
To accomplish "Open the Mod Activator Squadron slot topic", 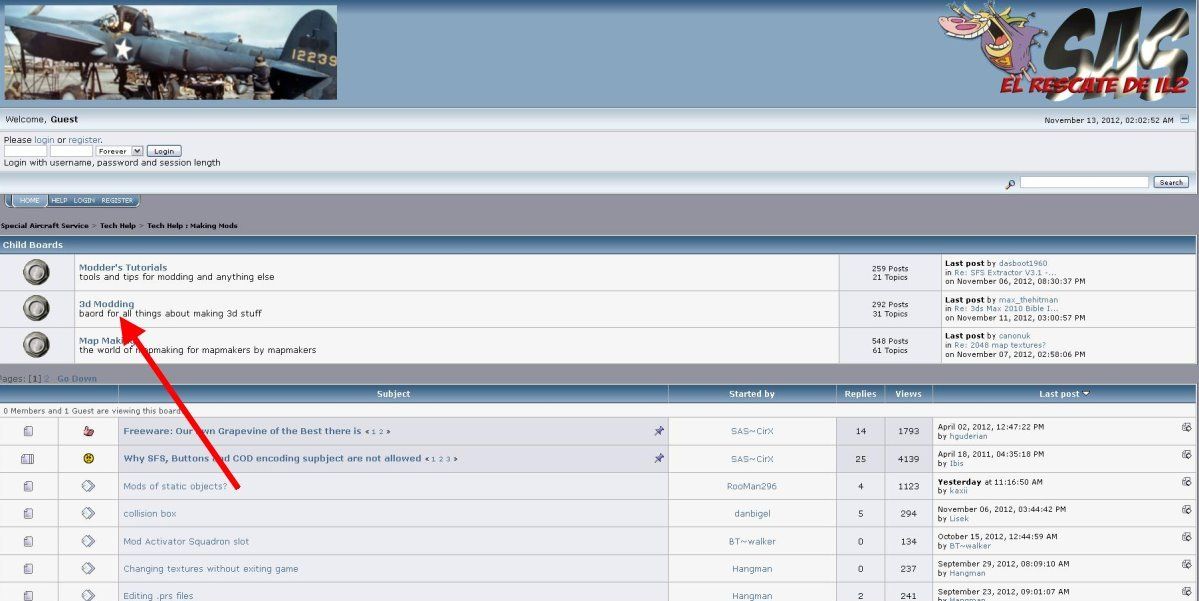I will point(186,541).
